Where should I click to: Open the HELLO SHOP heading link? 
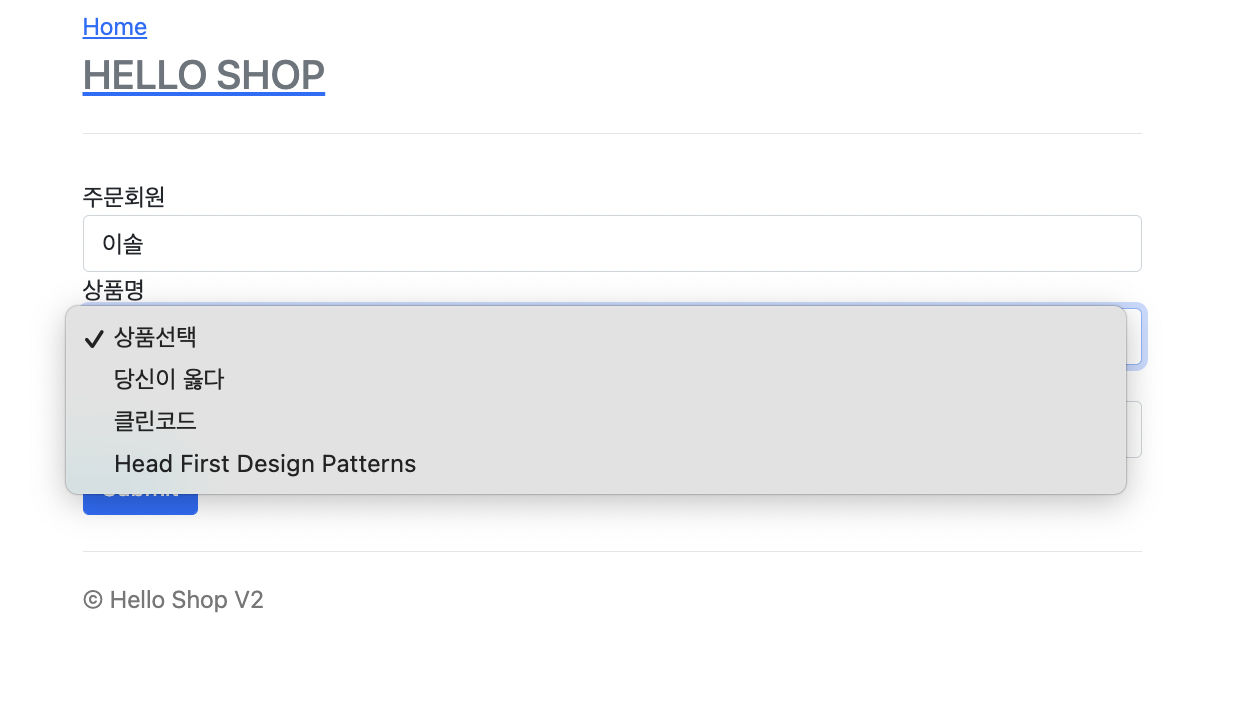[x=204, y=75]
